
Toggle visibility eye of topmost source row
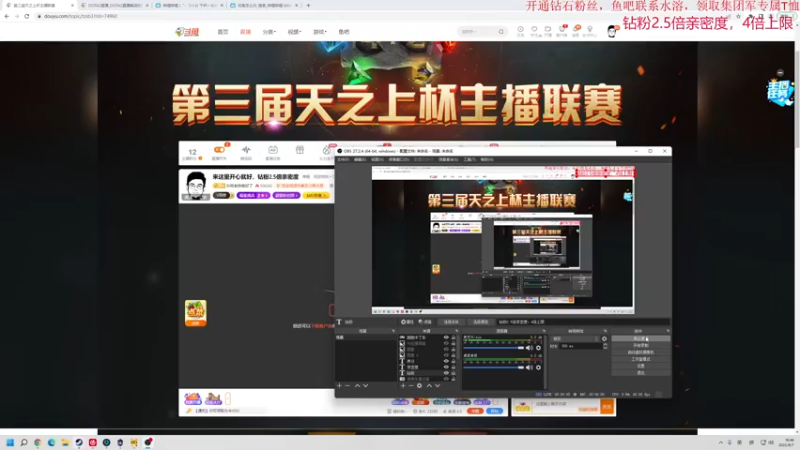pos(446,338)
